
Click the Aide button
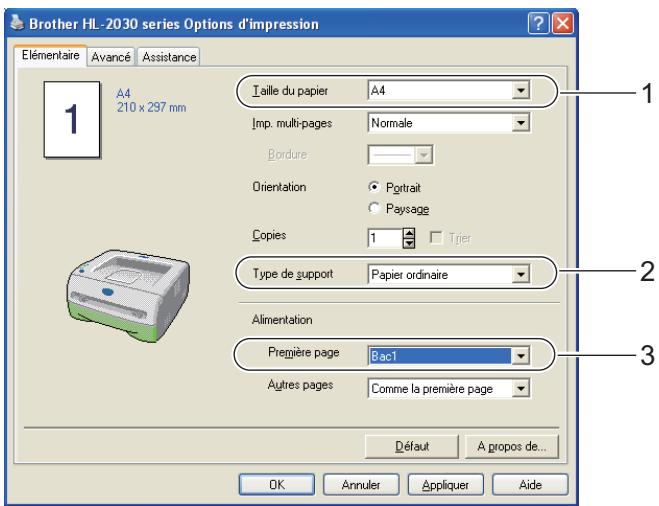point(530,485)
